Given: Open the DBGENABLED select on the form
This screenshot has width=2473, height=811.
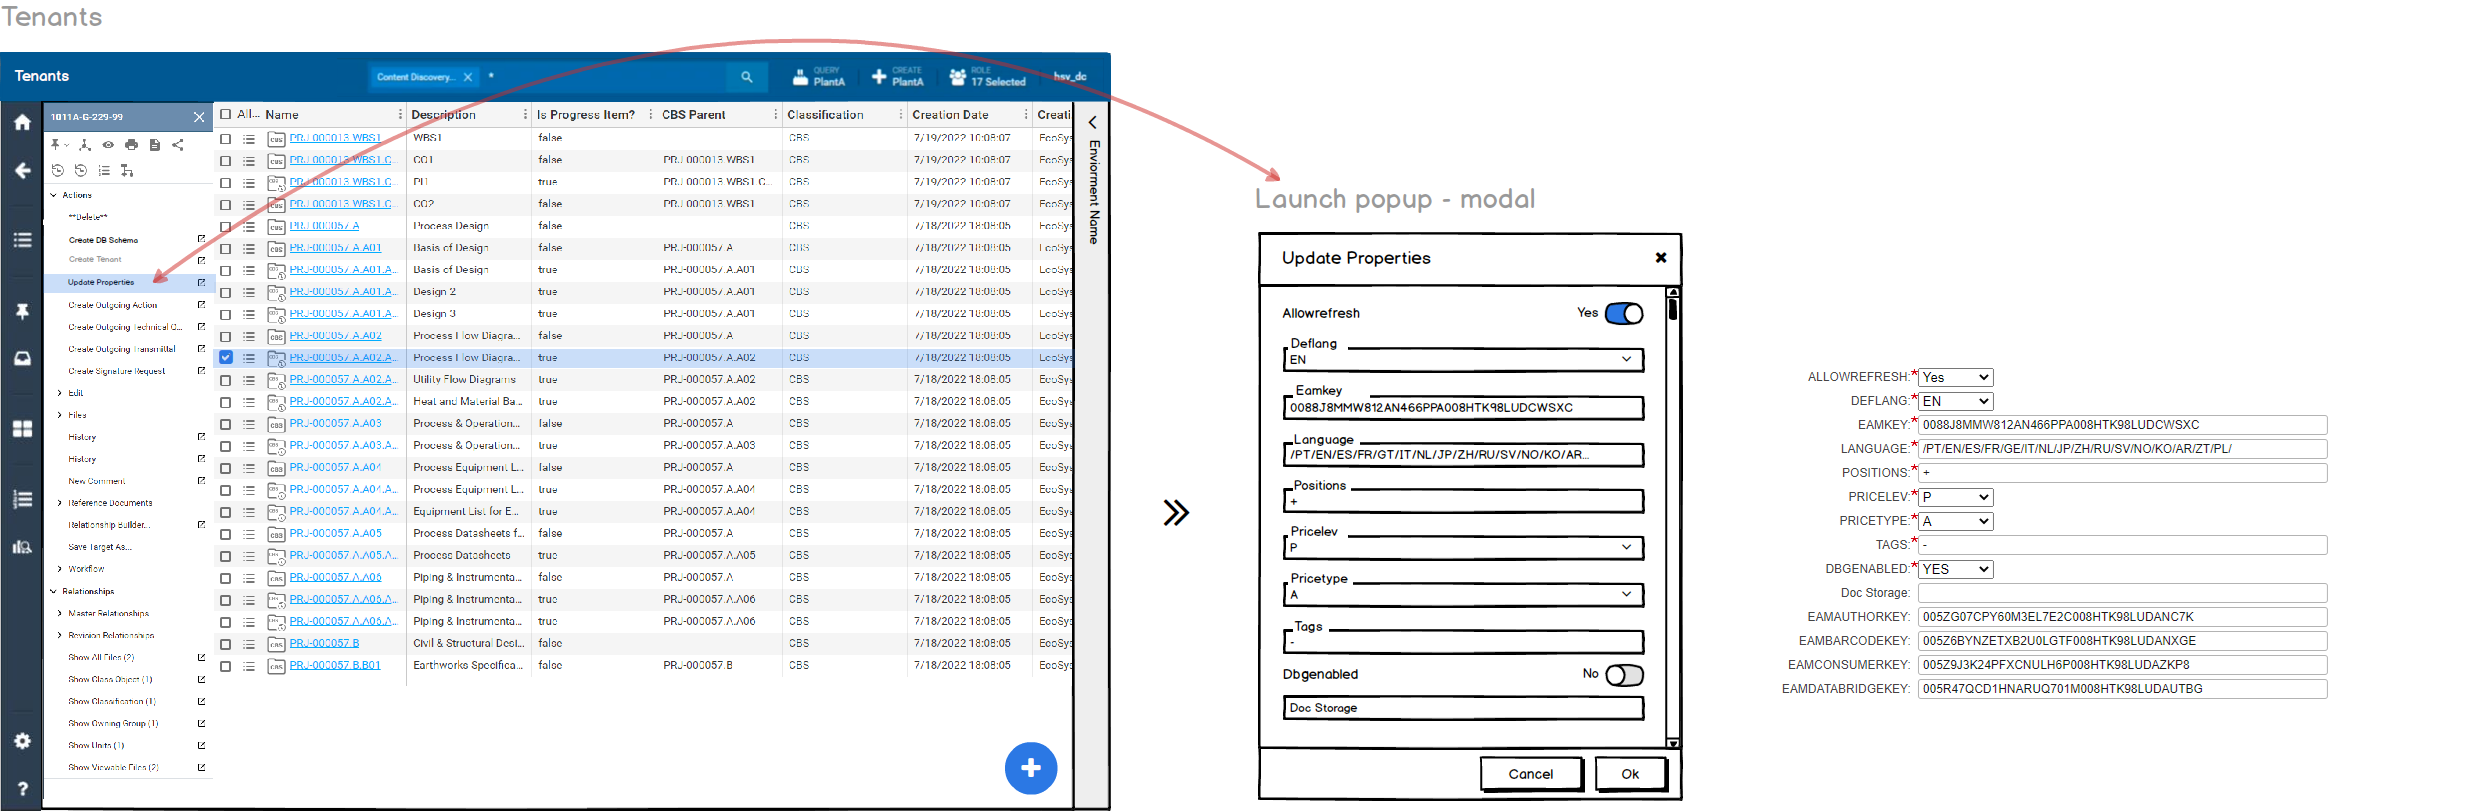Looking at the screenshot, I should click(1956, 569).
